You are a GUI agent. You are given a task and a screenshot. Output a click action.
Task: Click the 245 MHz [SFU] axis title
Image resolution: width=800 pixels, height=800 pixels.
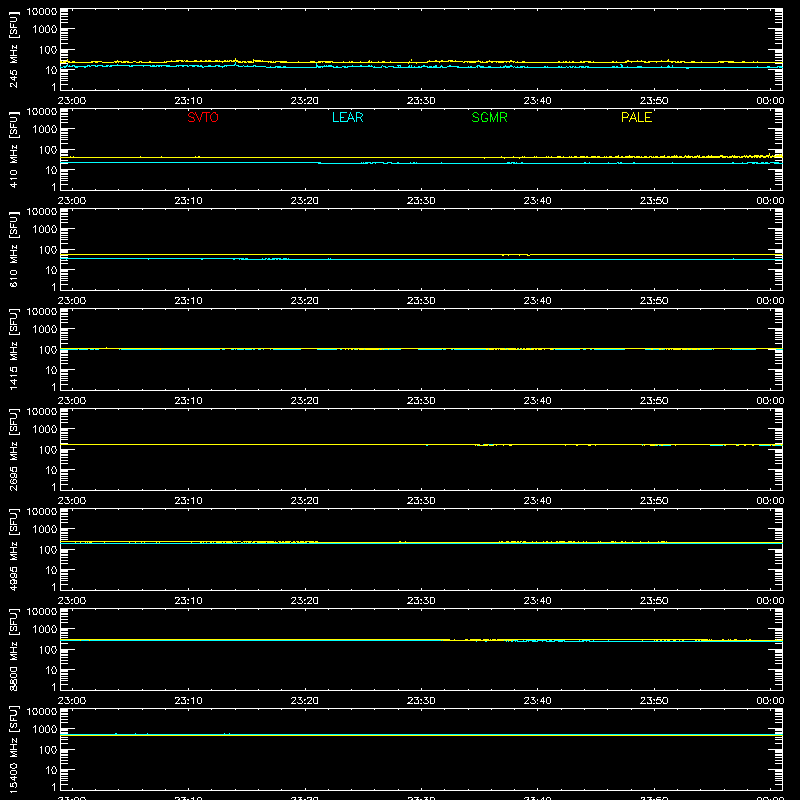[14, 50]
